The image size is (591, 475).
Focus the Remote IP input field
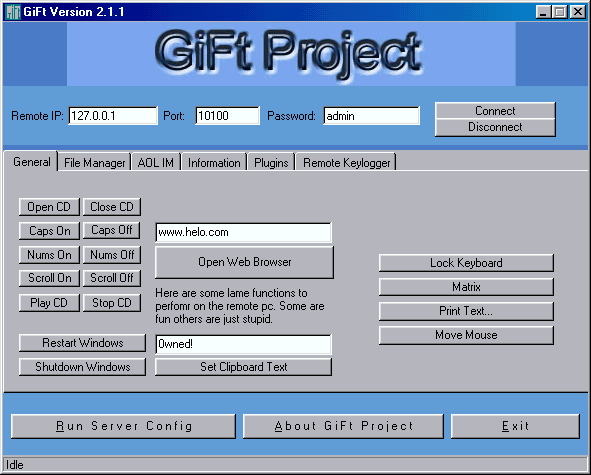click(x=113, y=116)
